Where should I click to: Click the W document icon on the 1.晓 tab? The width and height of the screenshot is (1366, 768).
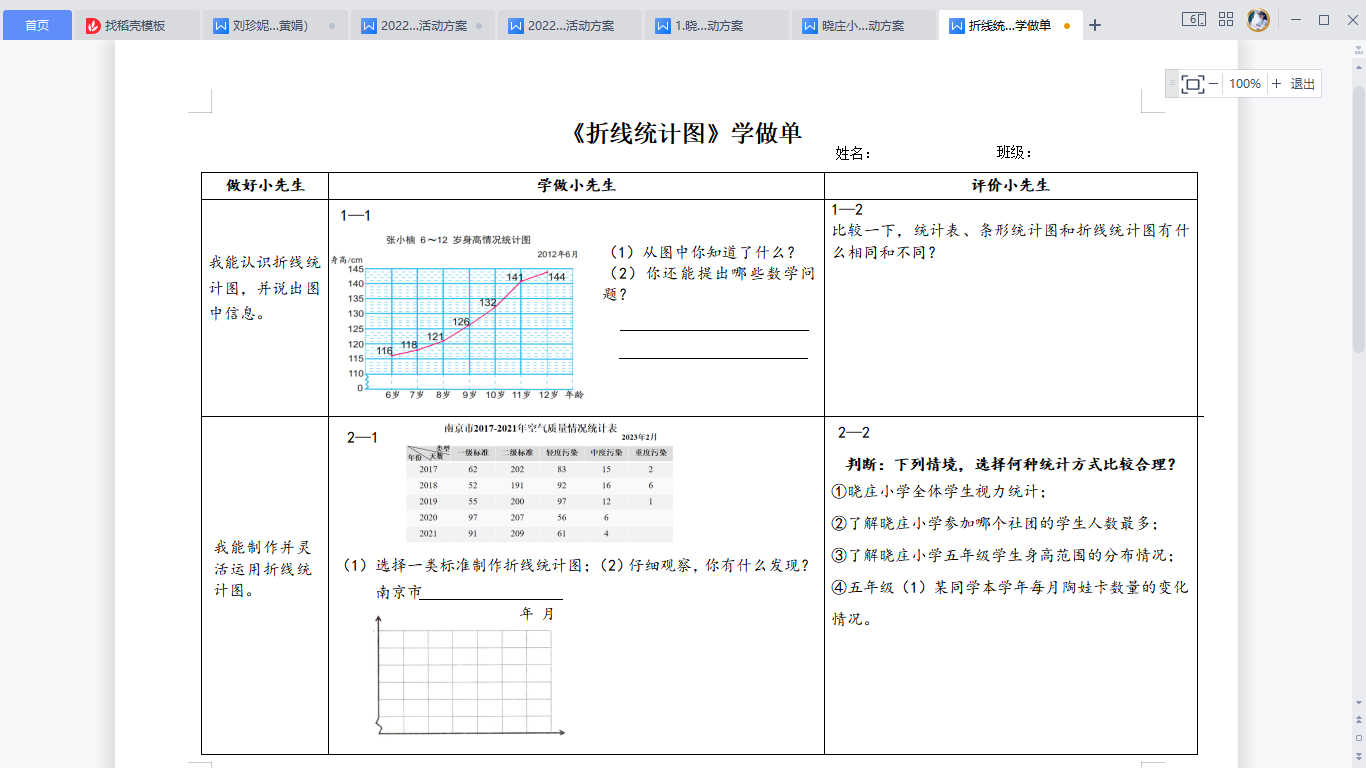click(663, 26)
